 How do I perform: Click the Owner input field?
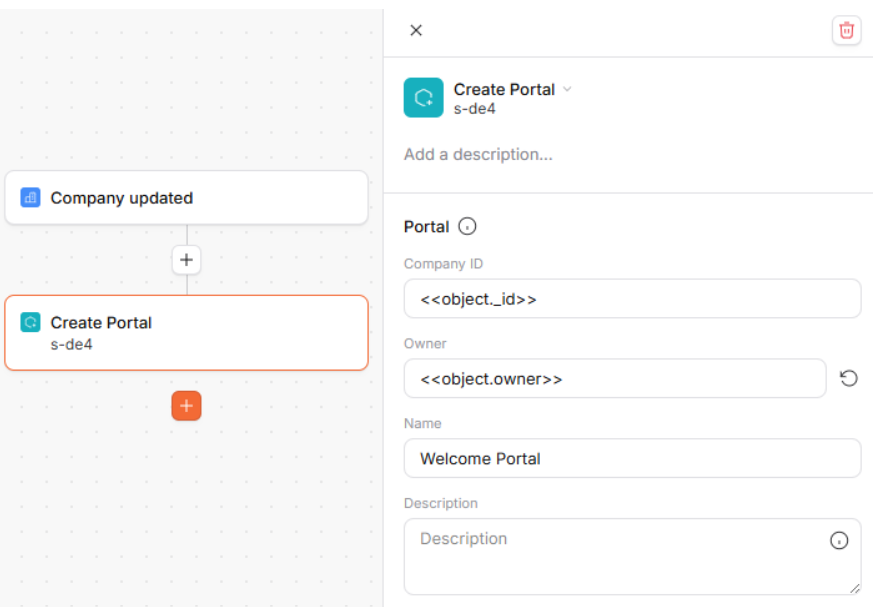coord(615,379)
